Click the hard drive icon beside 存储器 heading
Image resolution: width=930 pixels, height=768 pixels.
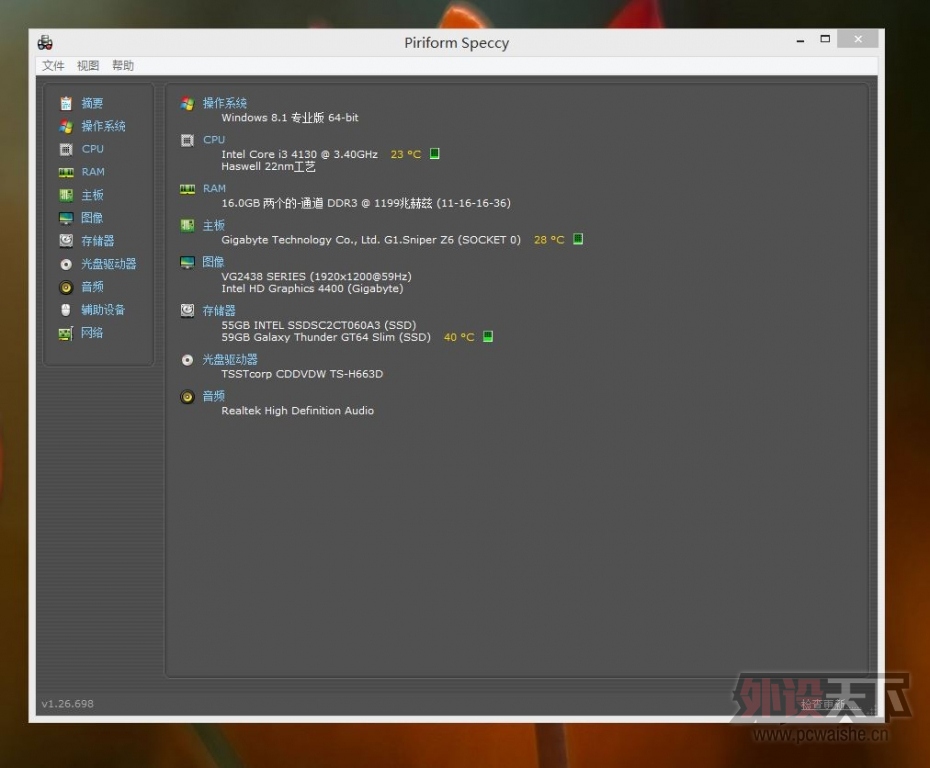tap(187, 311)
